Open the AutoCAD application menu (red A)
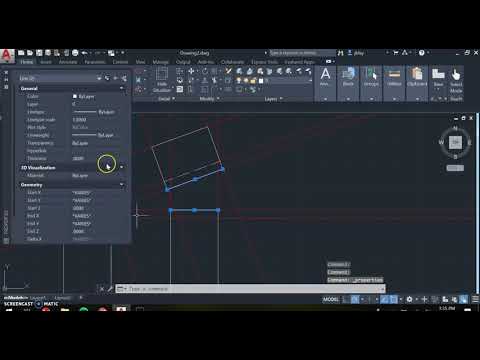This screenshot has width=480, height=360. (7, 56)
